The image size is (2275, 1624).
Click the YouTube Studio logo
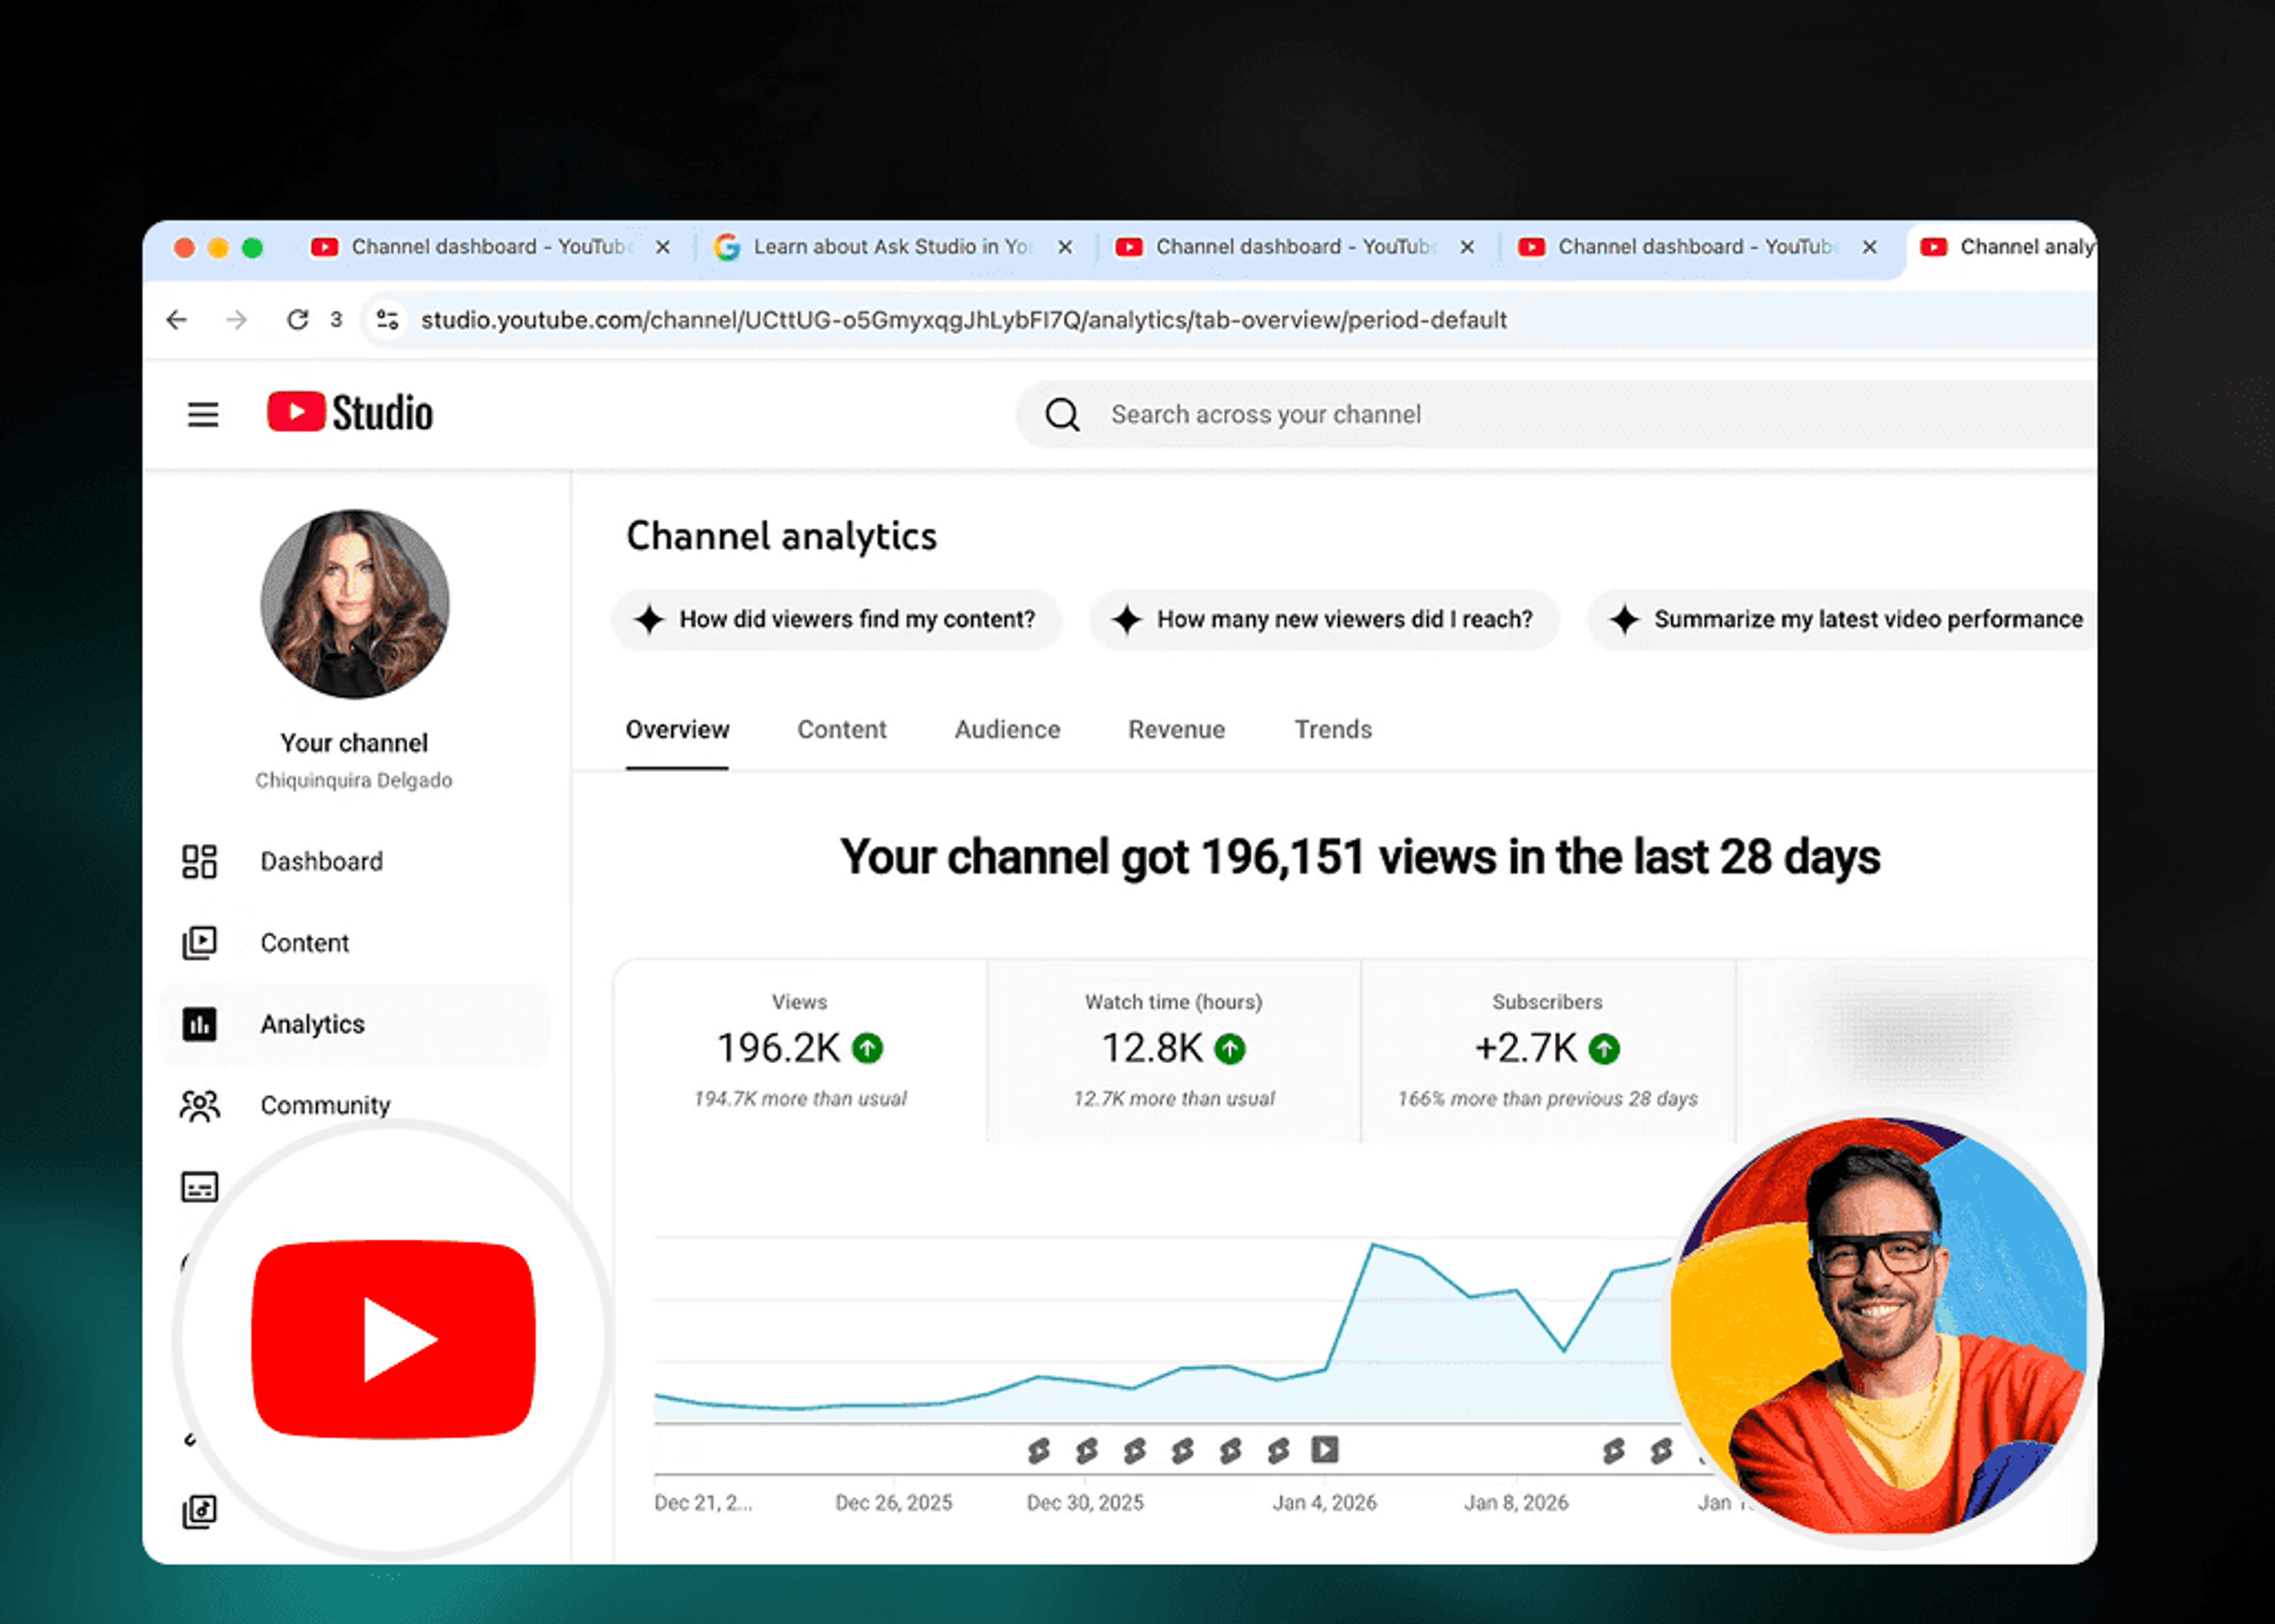click(350, 412)
